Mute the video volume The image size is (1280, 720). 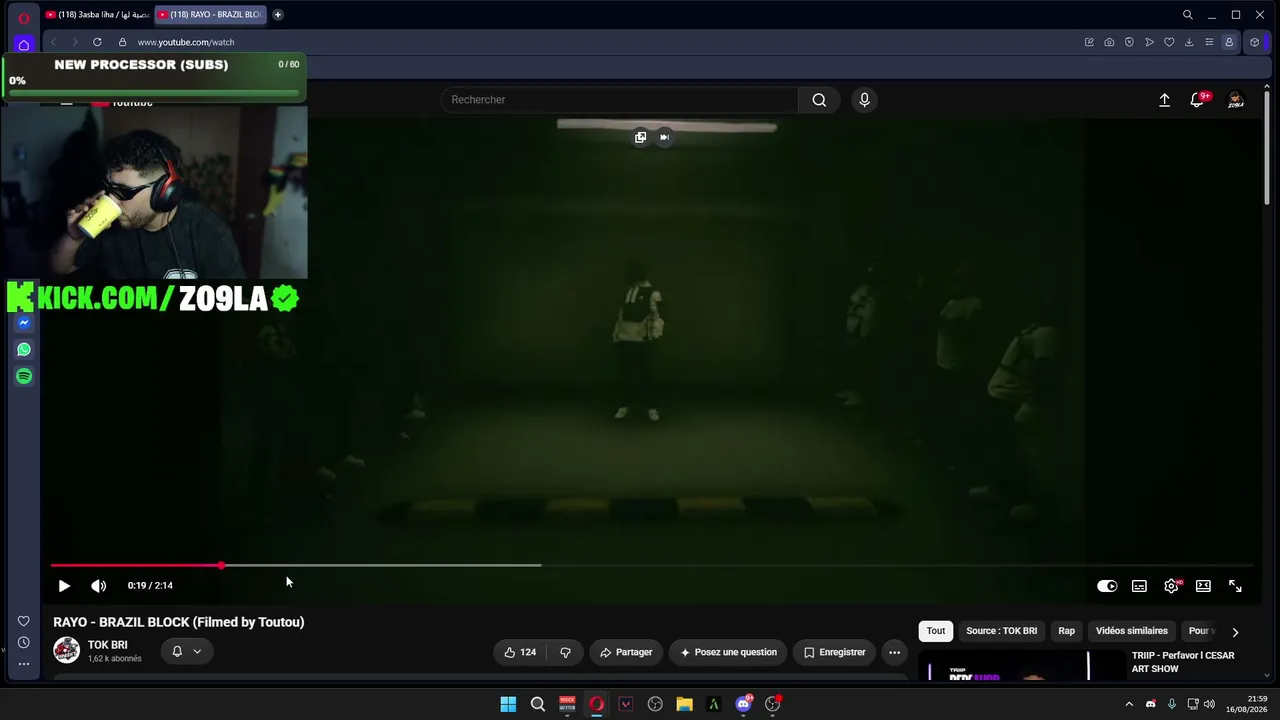pyautogui.click(x=98, y=586)
